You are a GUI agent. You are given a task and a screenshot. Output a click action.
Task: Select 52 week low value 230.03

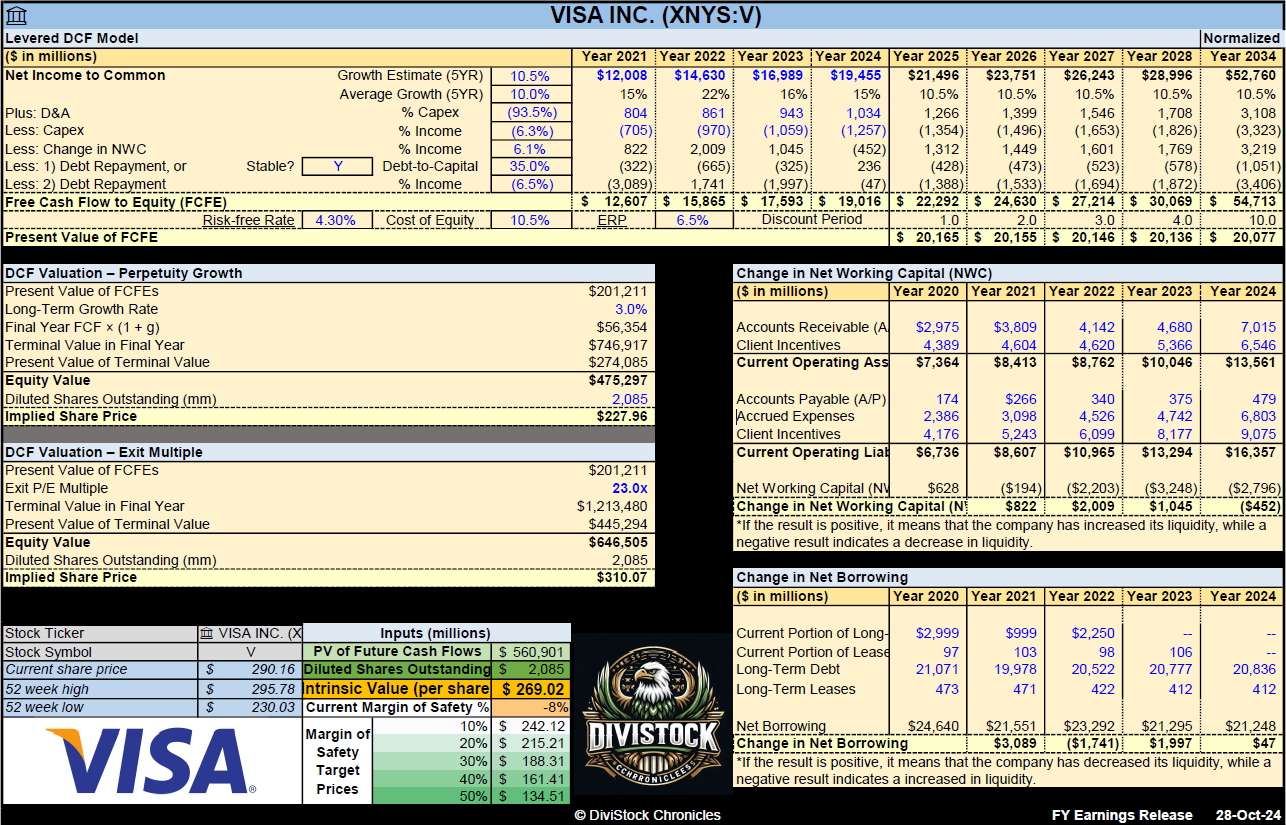pyautogui.click(x=249, y=707)
